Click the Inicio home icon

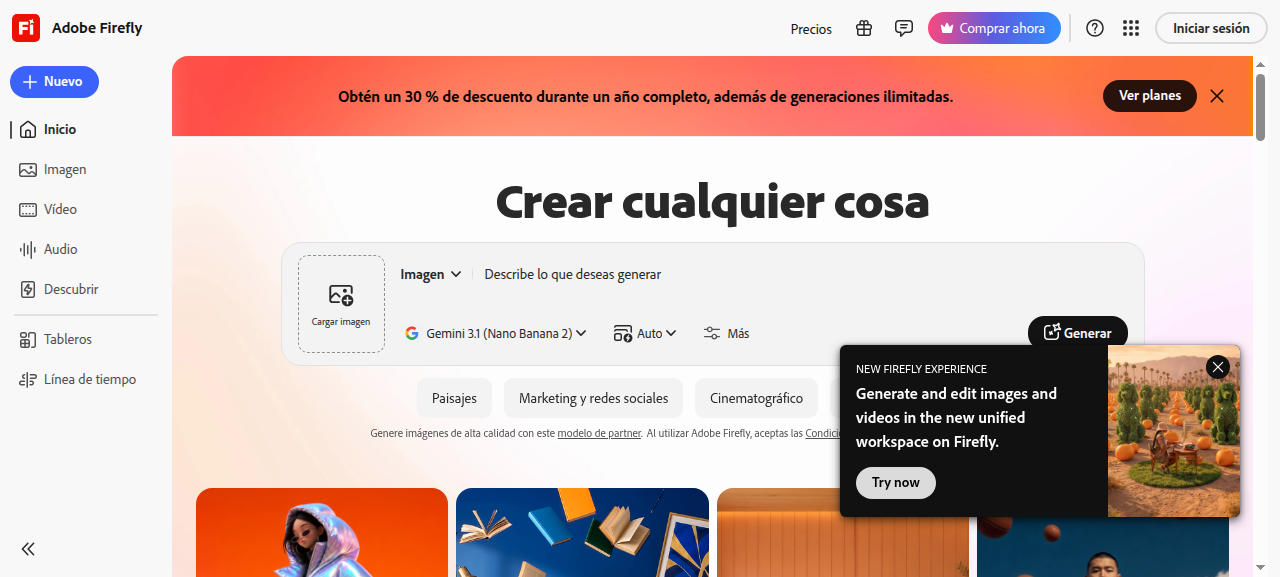(28, 129)
